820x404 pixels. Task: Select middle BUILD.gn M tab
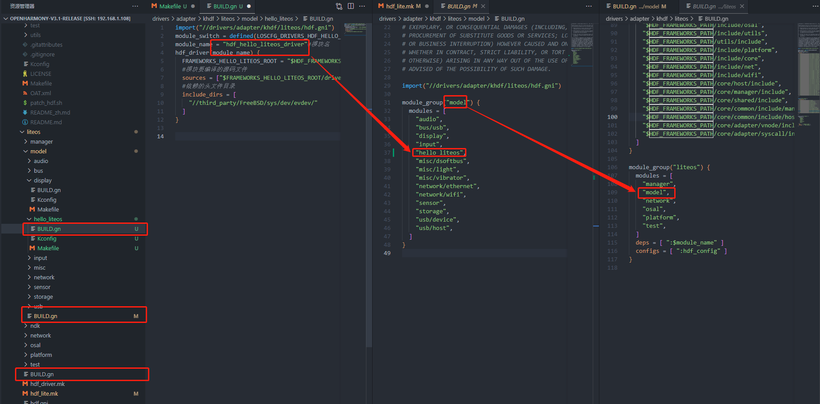click(x=462, y=6)
